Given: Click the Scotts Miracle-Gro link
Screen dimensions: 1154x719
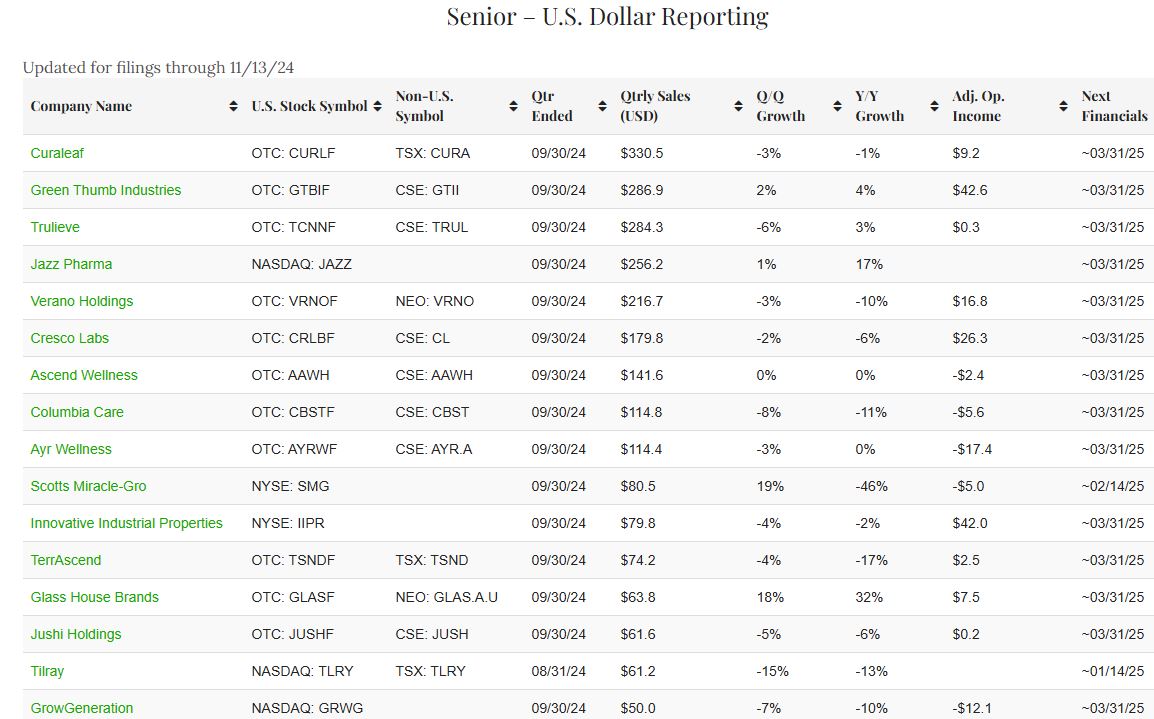Looking at the screenshot, I should (x=88, y=486).
